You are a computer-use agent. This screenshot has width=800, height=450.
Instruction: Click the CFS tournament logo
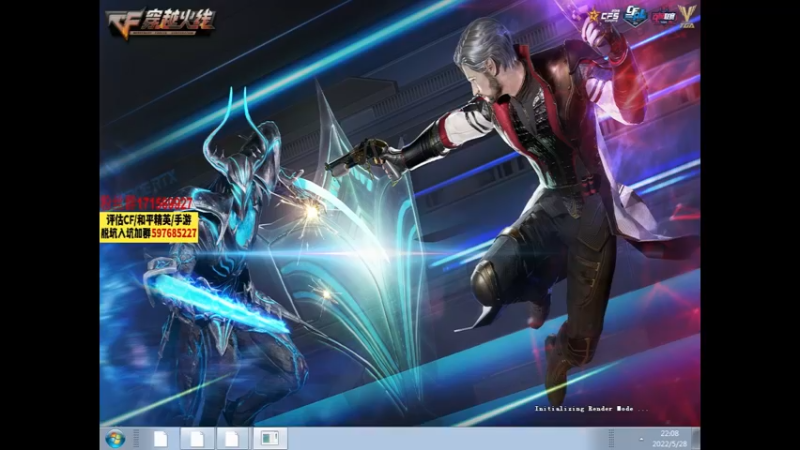tap(604, 15)
